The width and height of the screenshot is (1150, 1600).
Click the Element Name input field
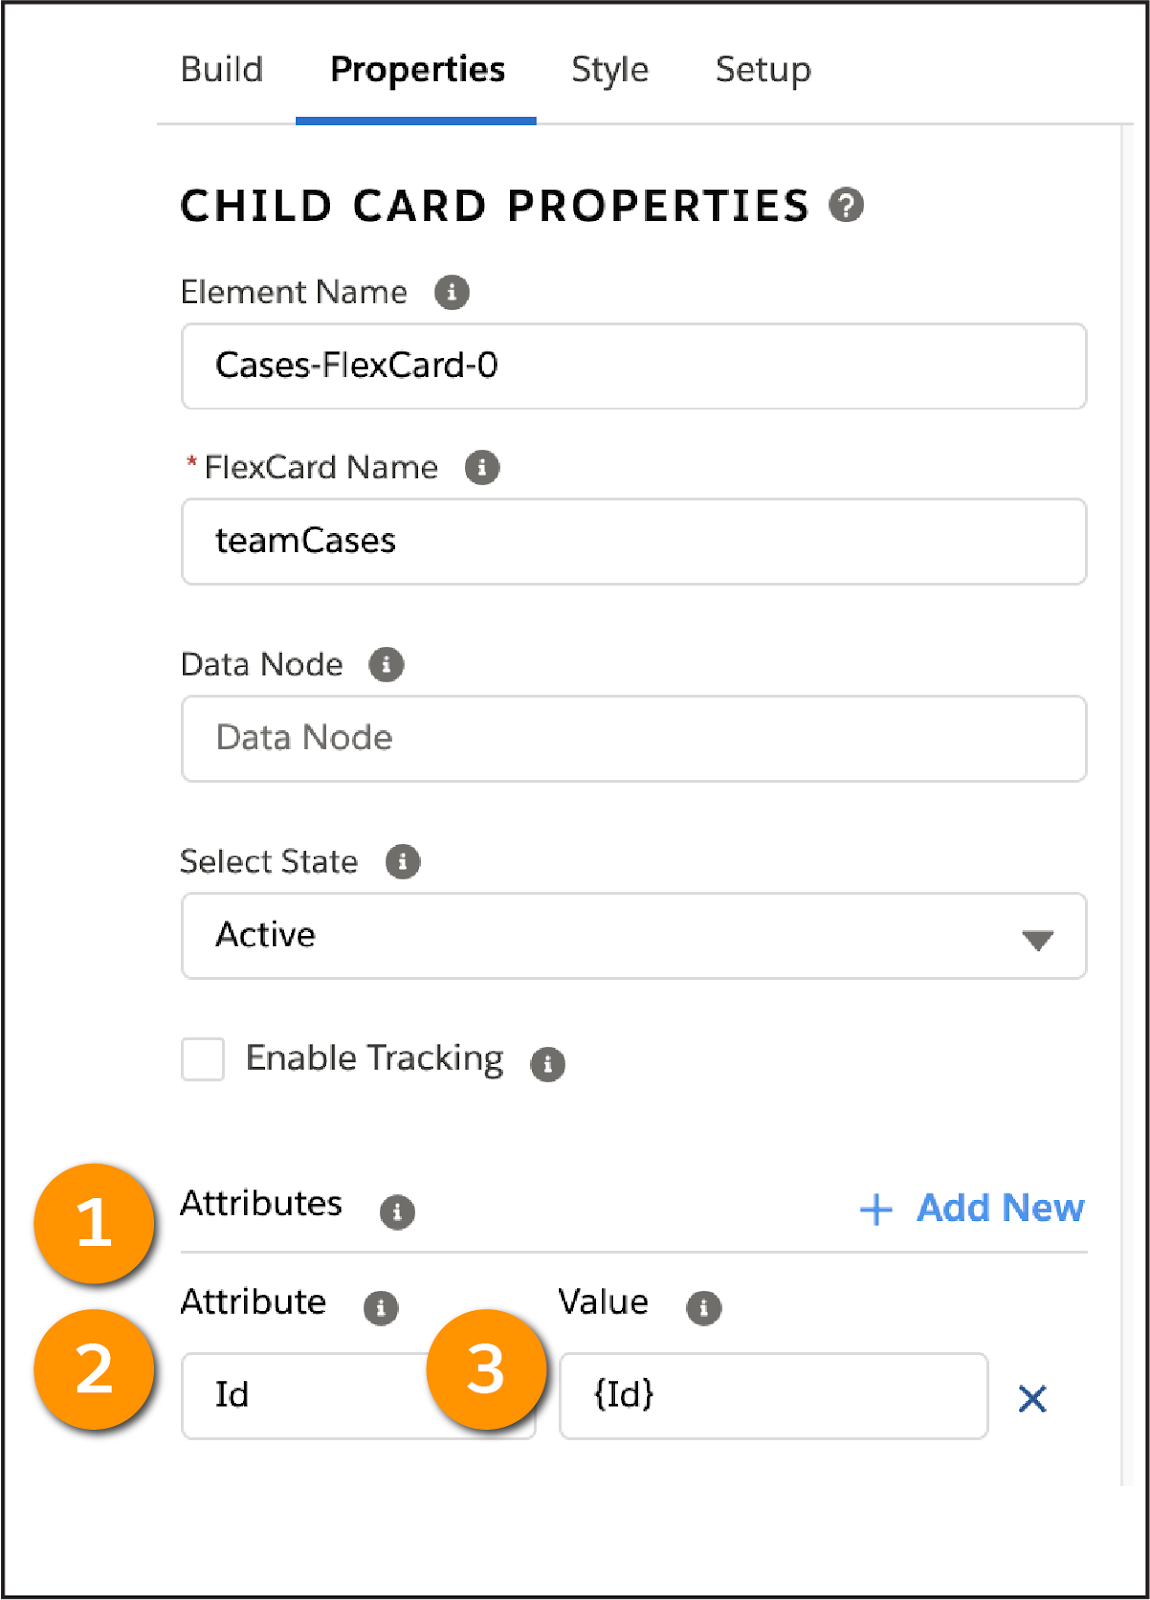click(x=634, y=366)
